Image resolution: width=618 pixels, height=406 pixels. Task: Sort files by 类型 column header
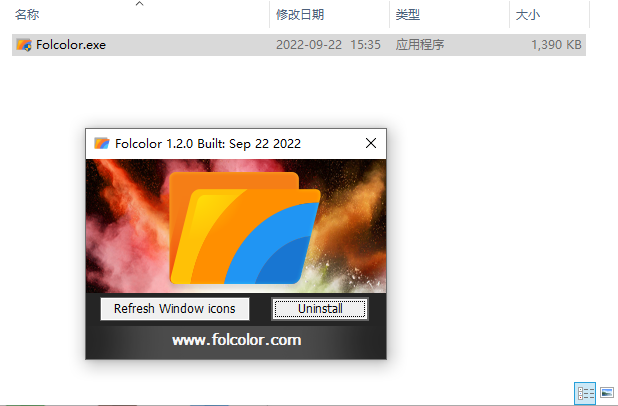pos(408,15)
